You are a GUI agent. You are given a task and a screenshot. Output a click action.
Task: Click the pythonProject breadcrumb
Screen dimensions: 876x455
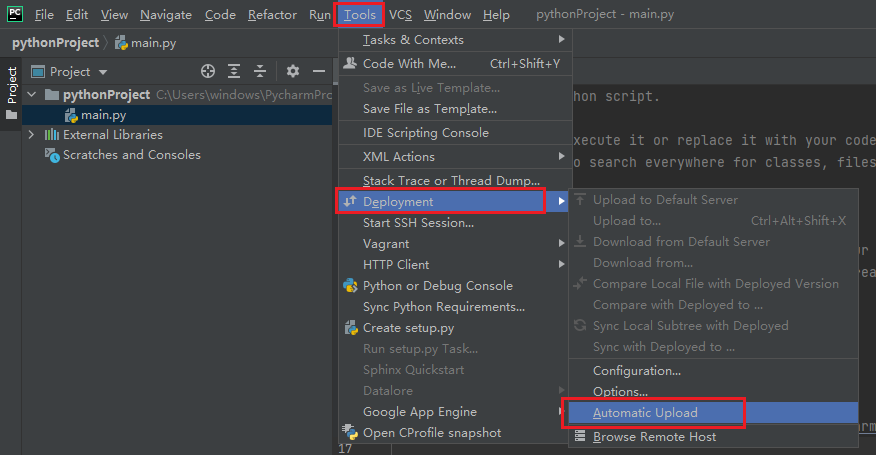coord(55,43)
